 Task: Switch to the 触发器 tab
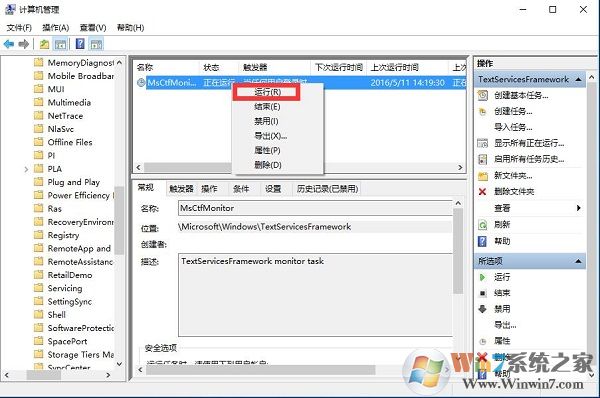[x=182, y=189]
